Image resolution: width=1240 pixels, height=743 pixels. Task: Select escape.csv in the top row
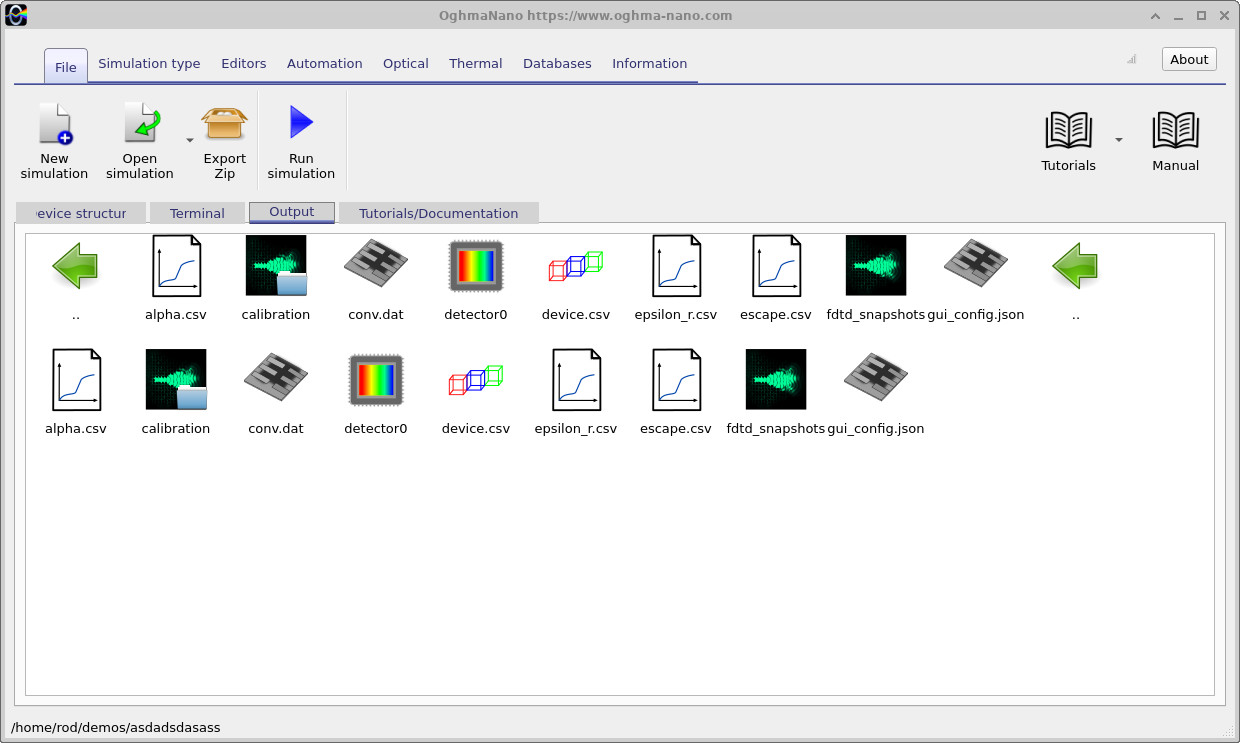pyautogui.click(x=776, y=278)
